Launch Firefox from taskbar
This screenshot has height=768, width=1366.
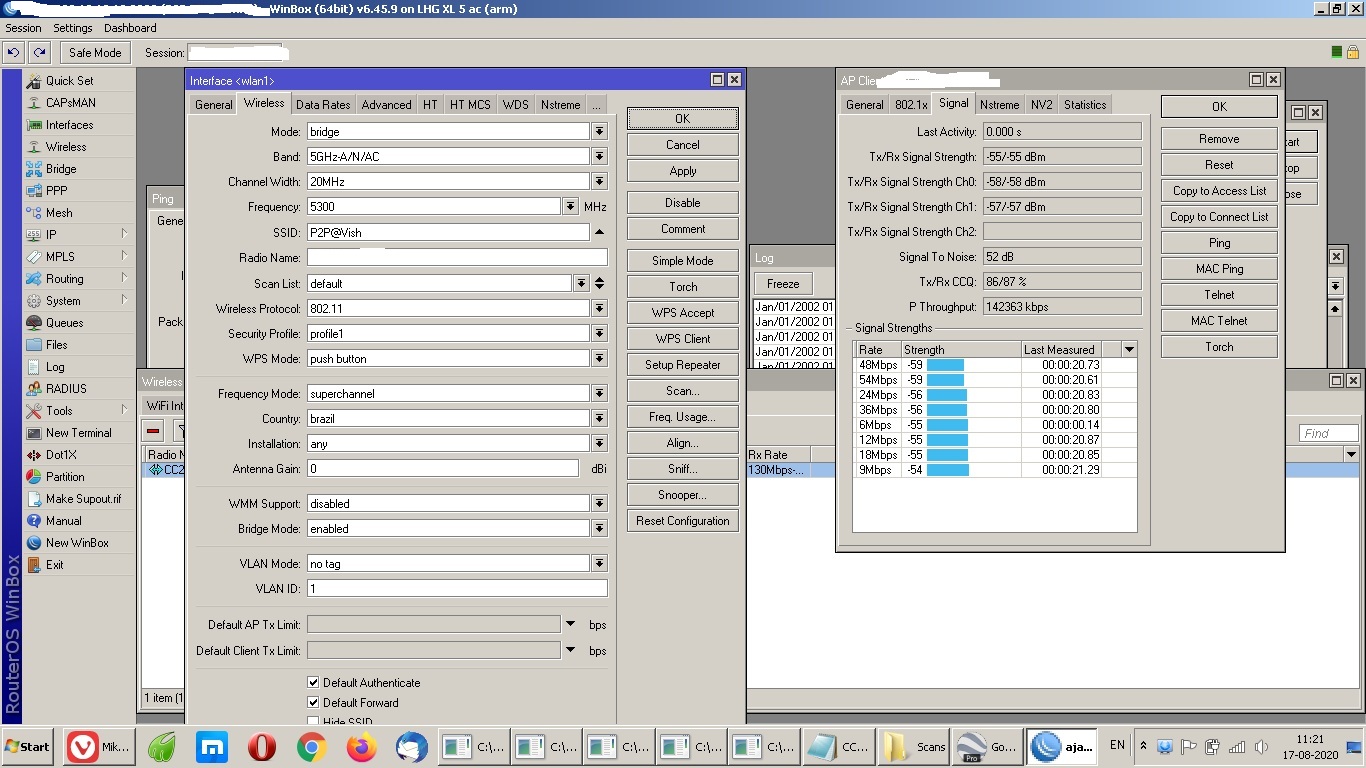[x=362, y=747]
